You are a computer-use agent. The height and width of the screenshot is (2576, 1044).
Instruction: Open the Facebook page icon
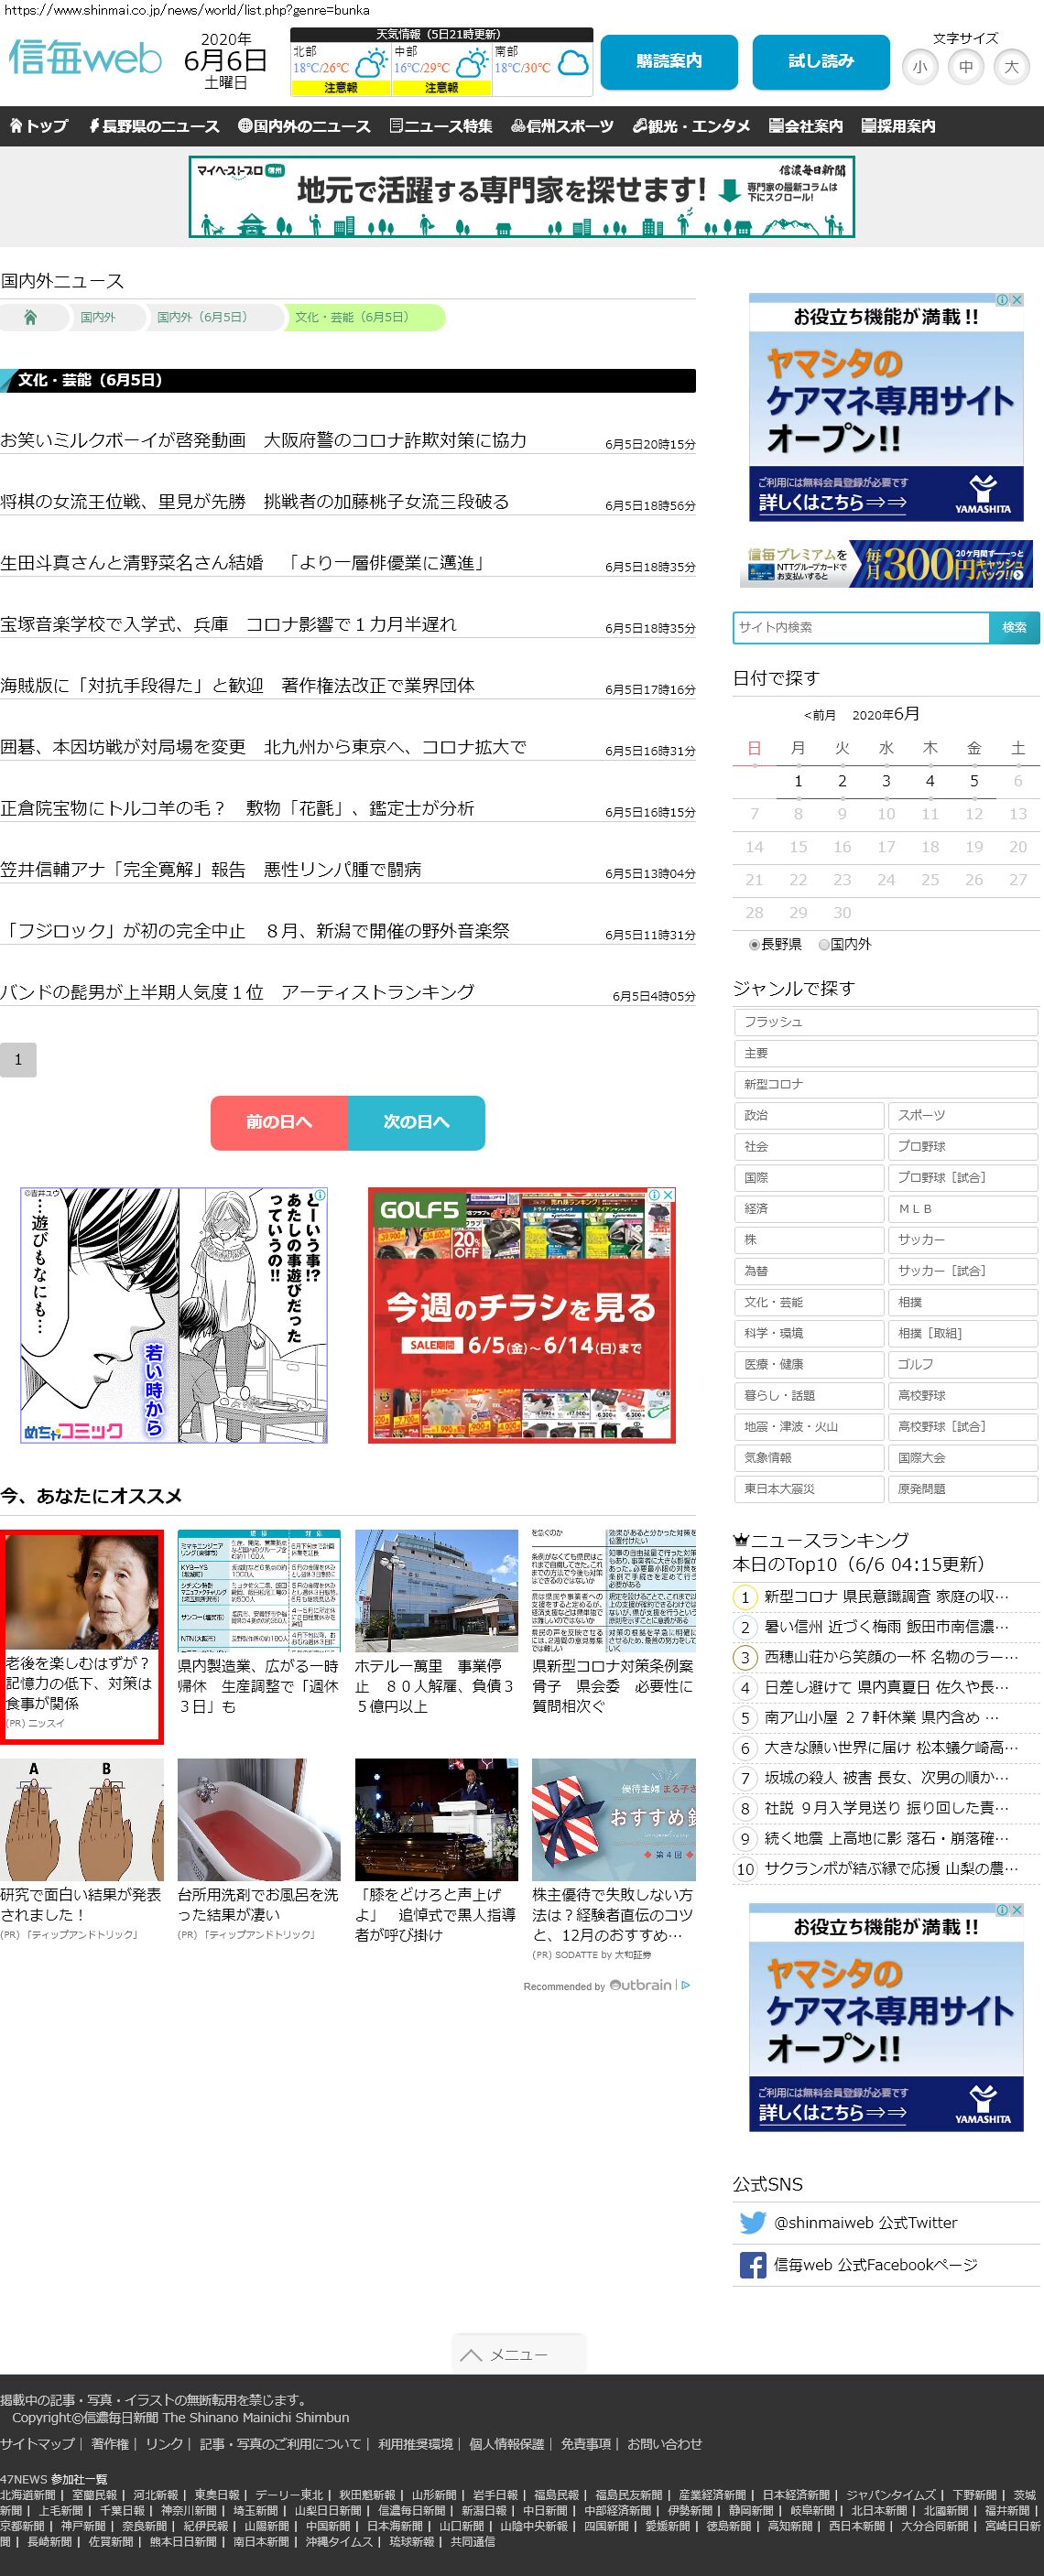tap(752, 2264)
